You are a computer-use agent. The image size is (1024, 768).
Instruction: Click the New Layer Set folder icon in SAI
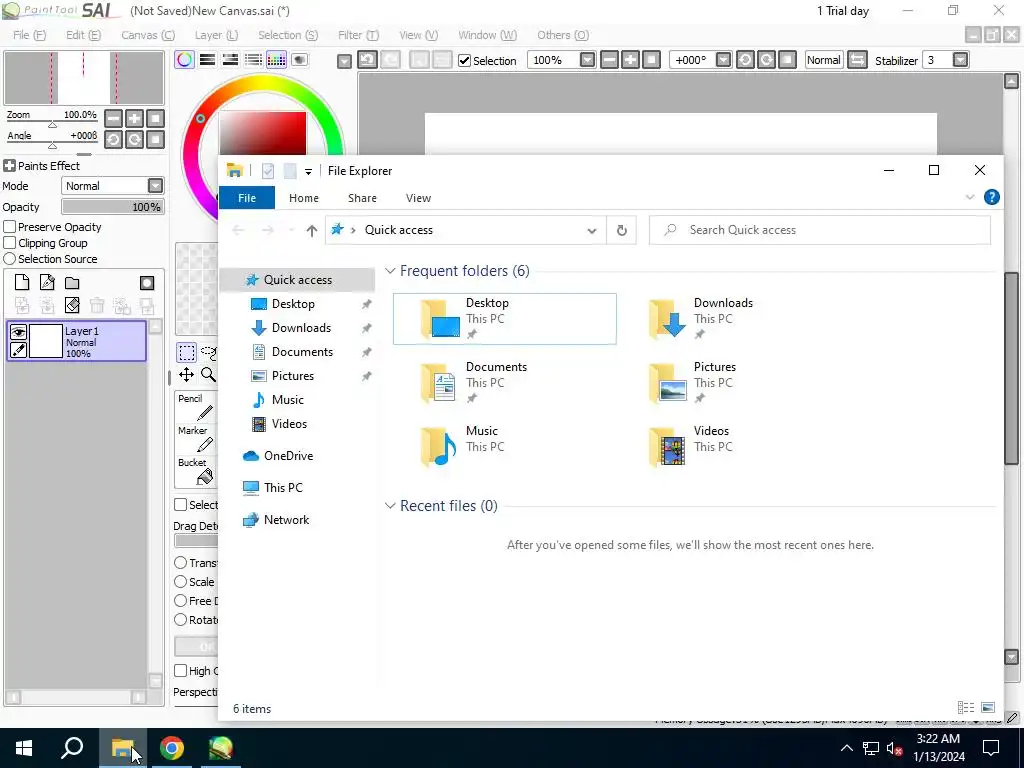click(72, 283)
